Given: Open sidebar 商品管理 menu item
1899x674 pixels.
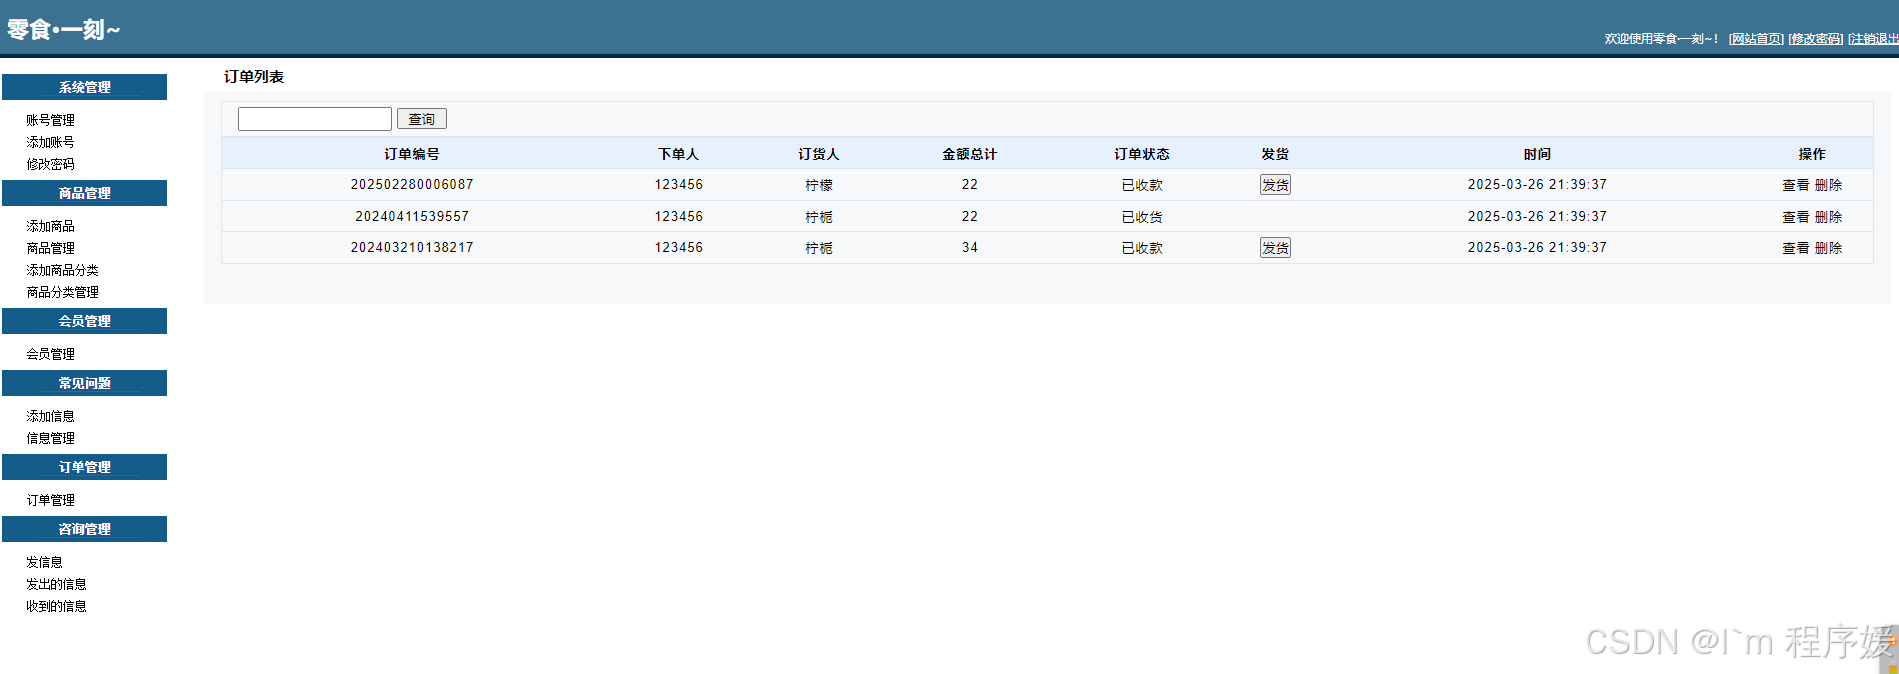Looking at the screenshot, I should click(50, 248).
